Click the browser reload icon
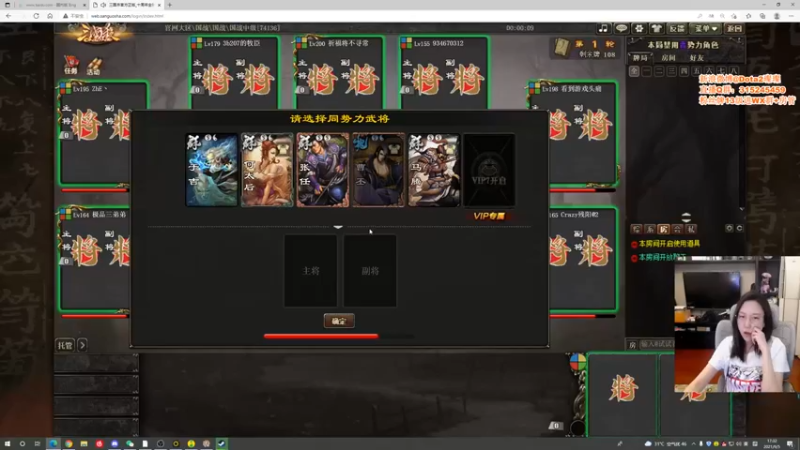This screenshot has width=800, height=450. click(x=36, y=16)
